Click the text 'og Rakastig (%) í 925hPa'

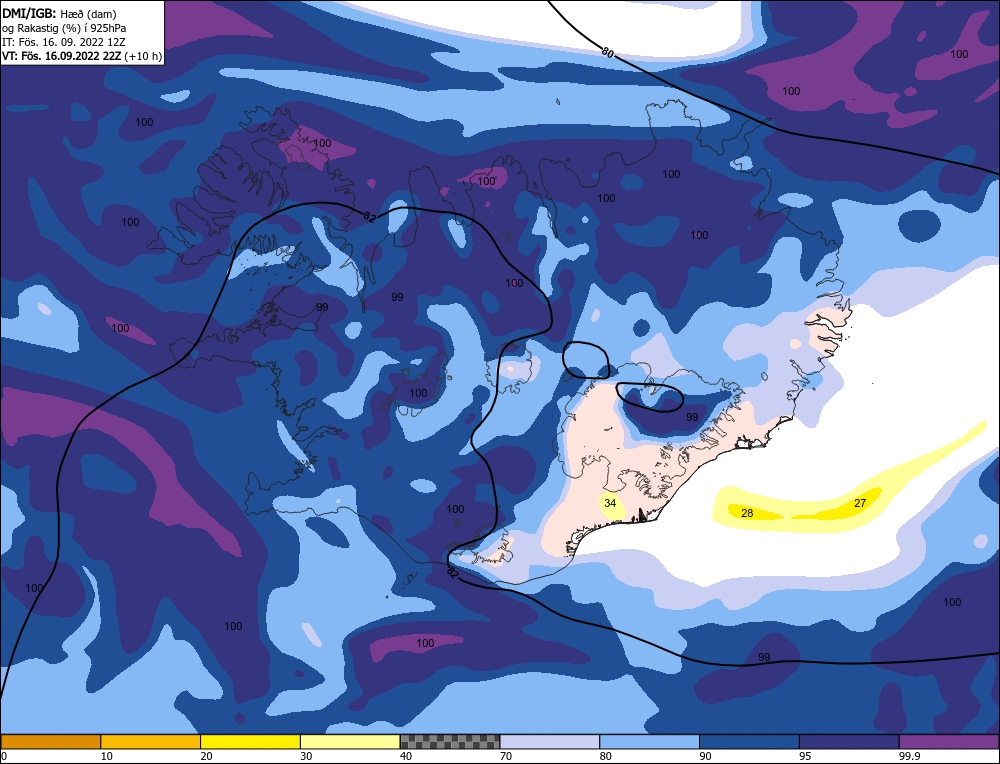[x=64, y=28]
